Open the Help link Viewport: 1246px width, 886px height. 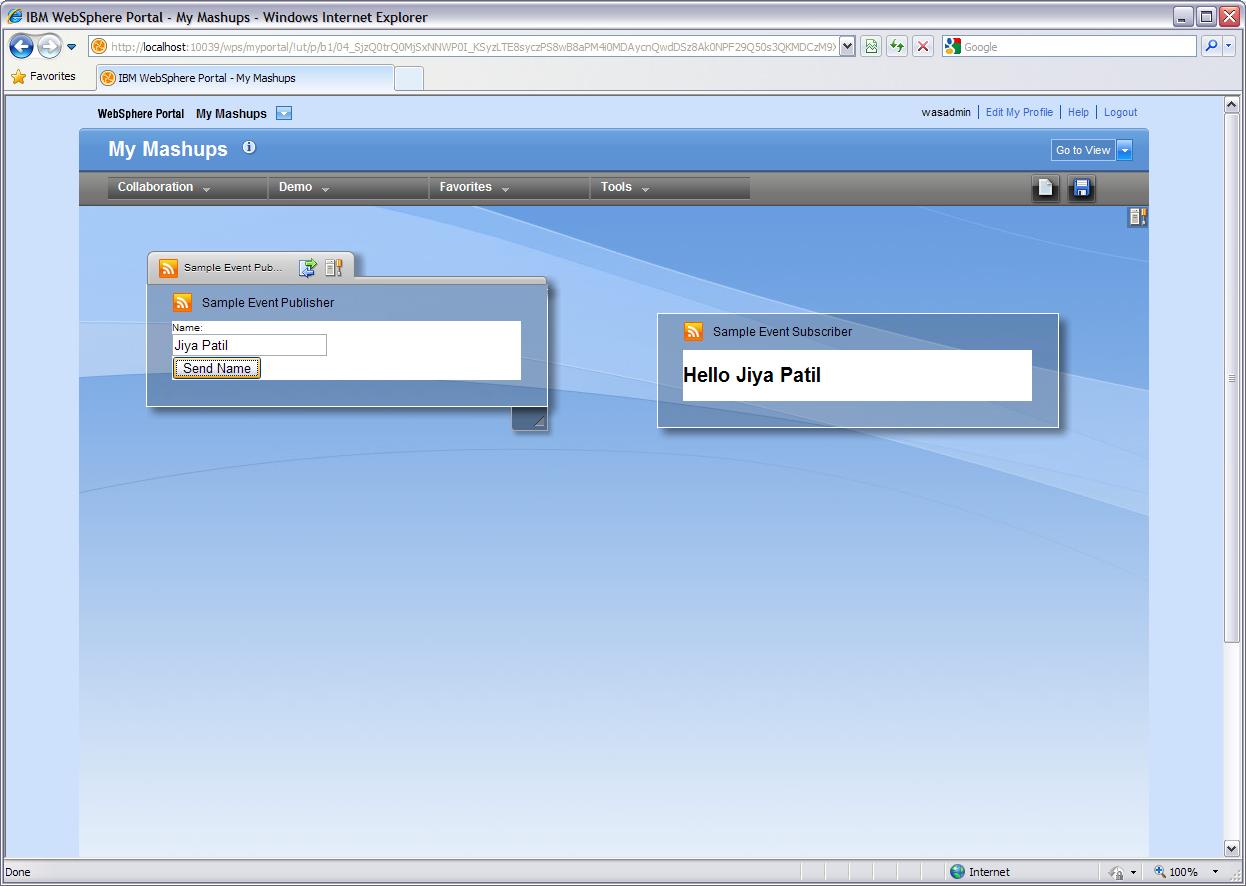pos(1078,112)
